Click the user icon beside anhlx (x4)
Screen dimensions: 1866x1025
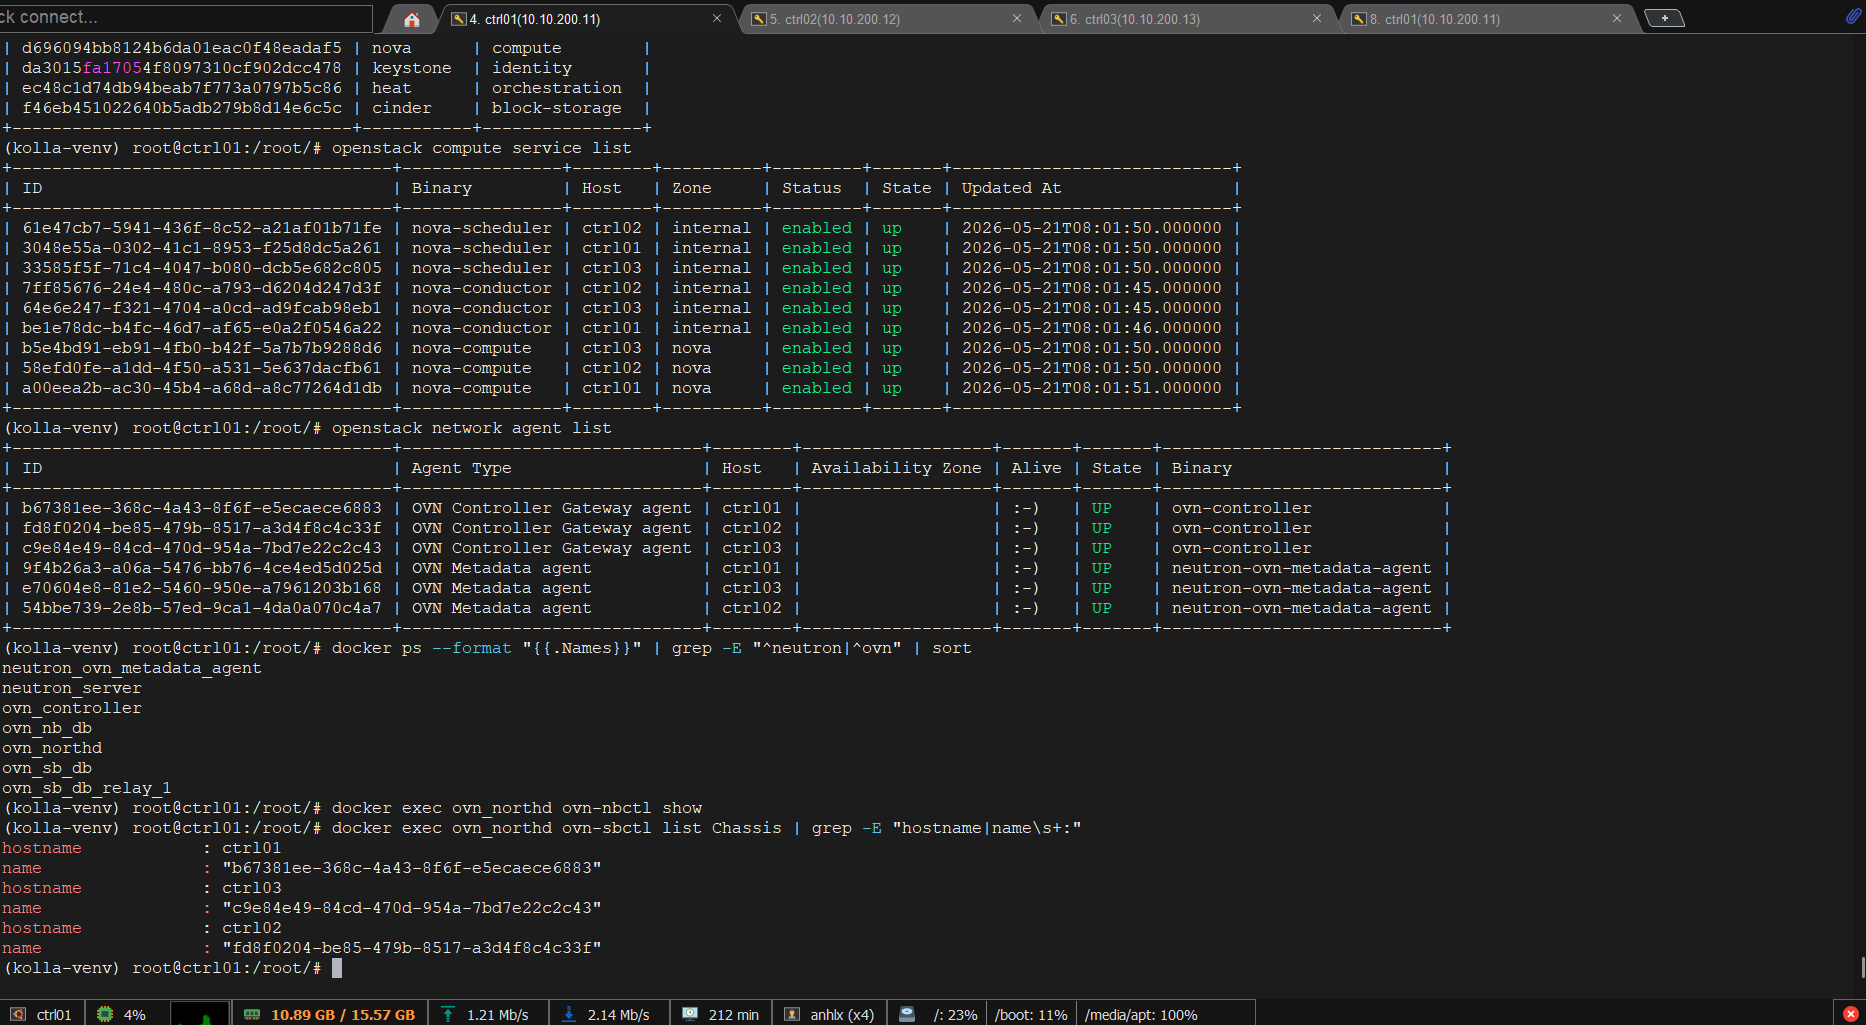click(791, 1014)
